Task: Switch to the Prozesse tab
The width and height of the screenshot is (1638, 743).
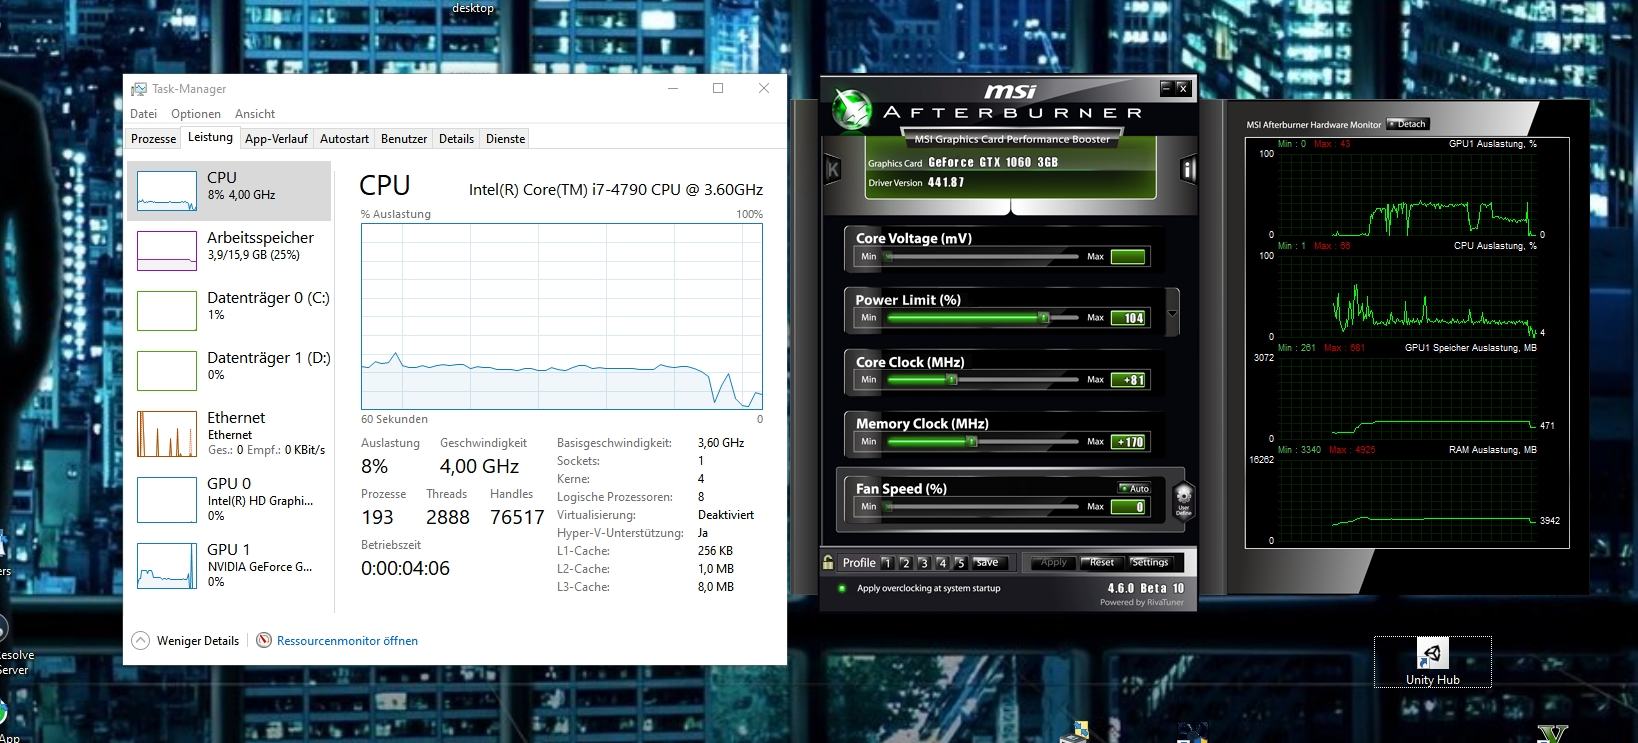Action: click(154, 139)
